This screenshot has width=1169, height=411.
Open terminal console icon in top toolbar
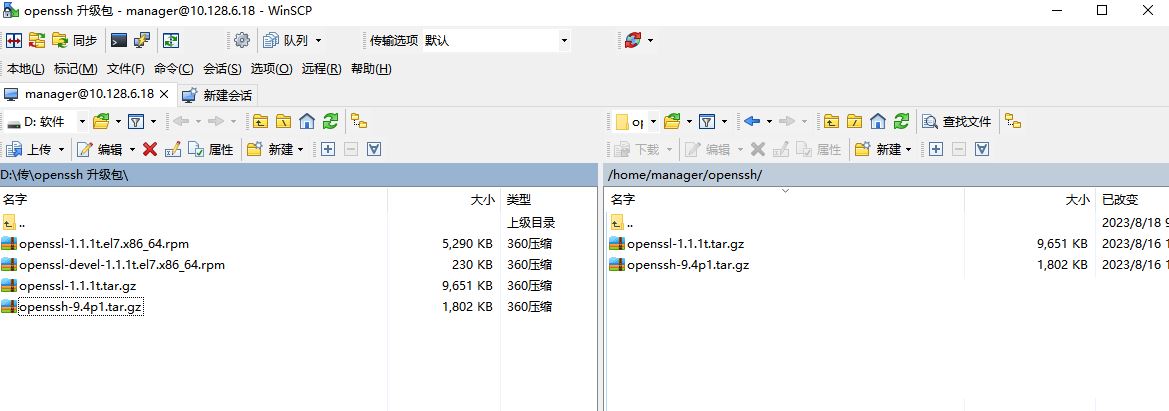119,41
